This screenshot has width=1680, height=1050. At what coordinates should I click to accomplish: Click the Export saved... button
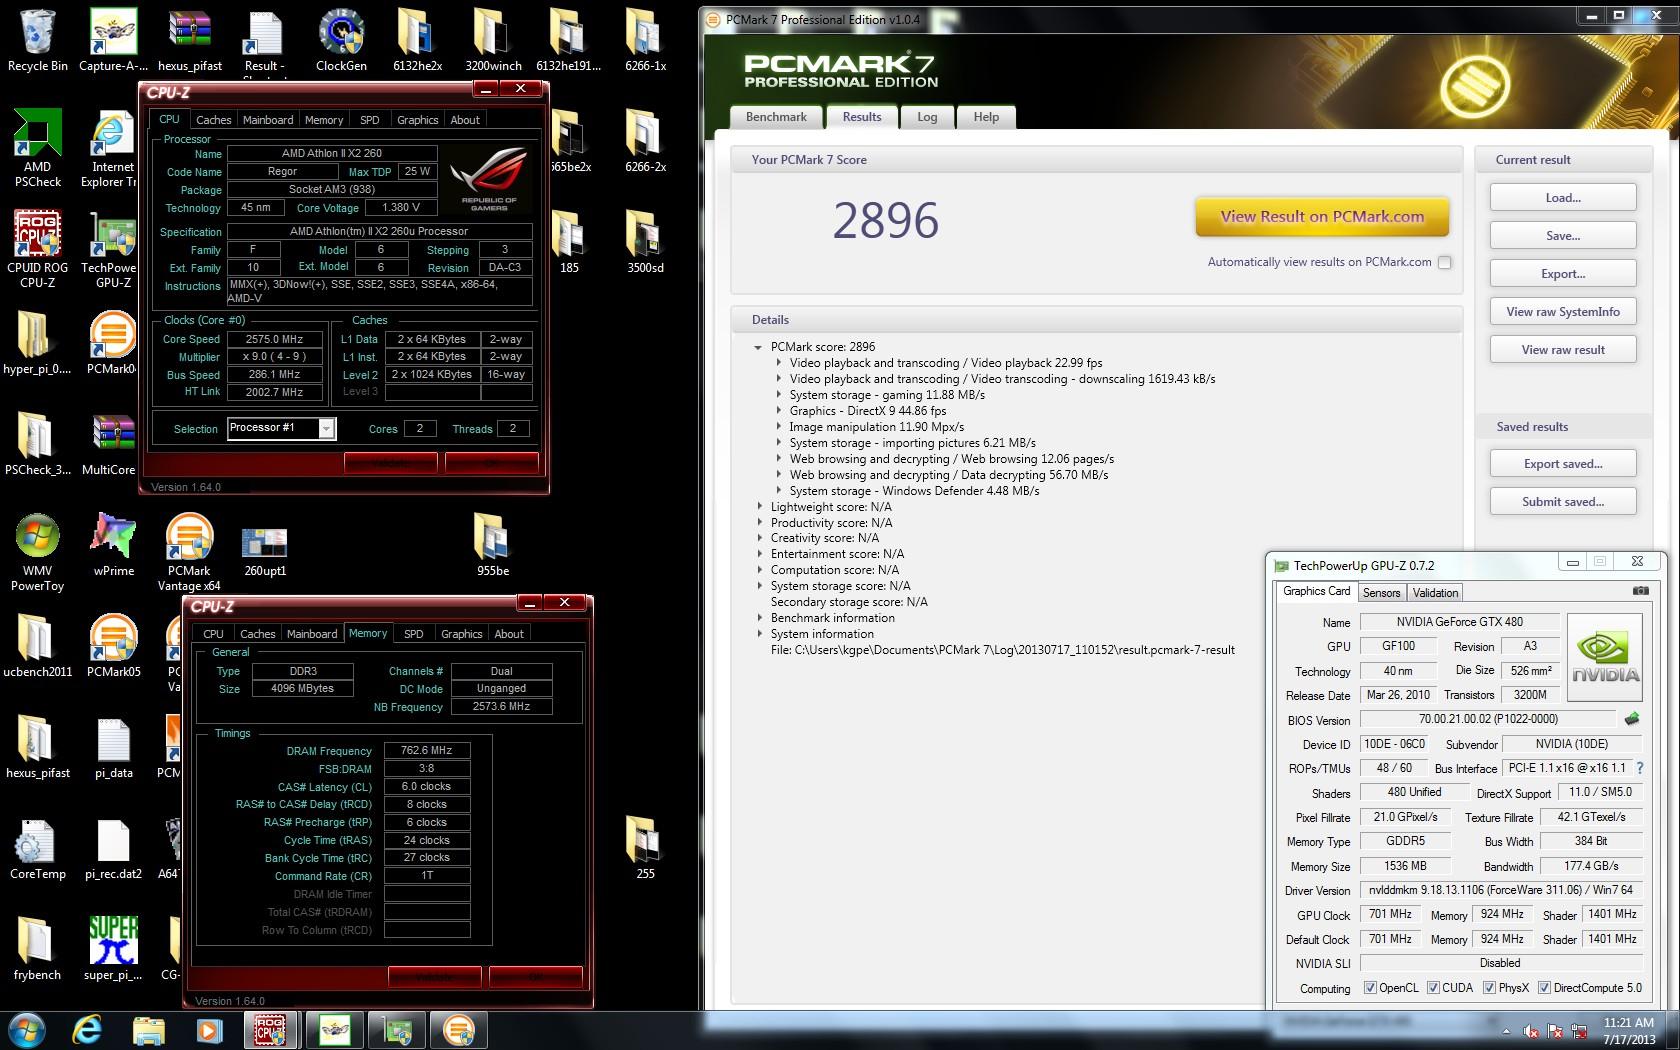pyautogui.click(x=1563, y=464)
